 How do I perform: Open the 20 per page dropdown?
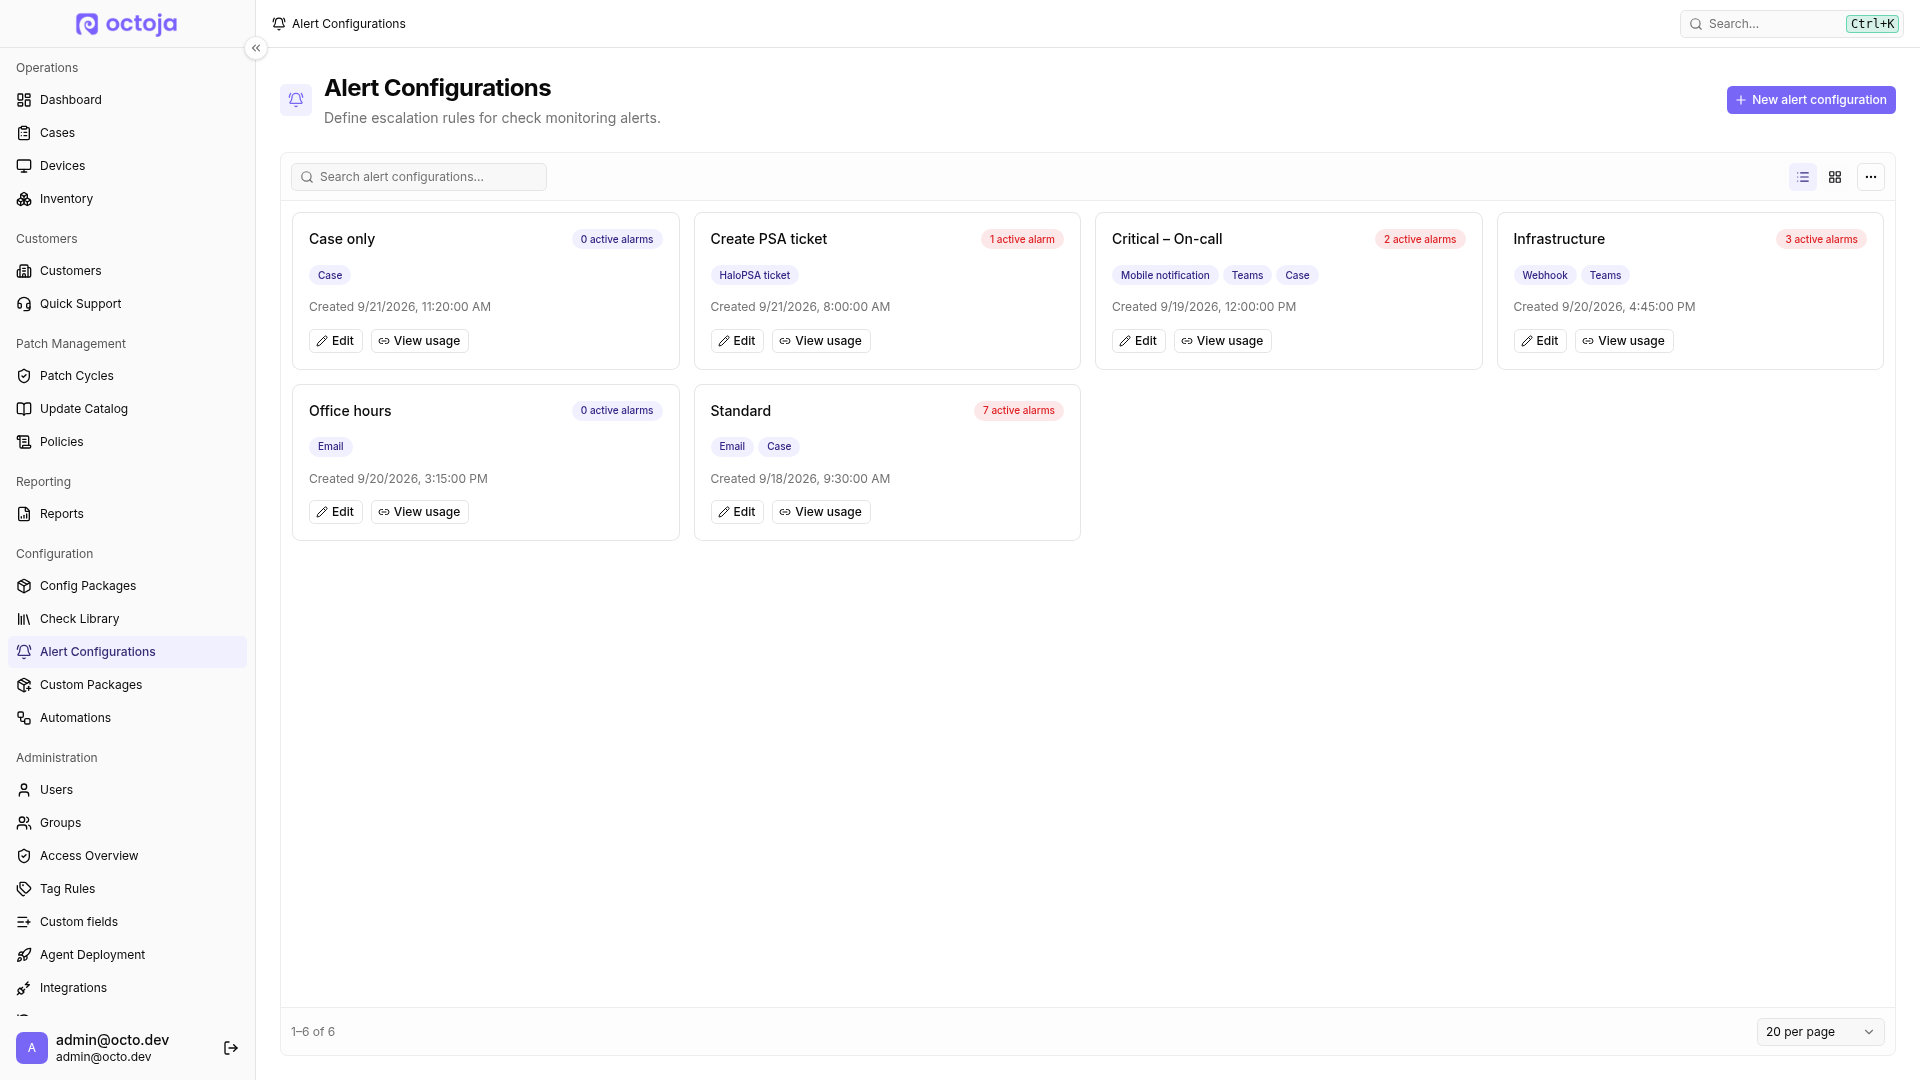point(1820,1032)
